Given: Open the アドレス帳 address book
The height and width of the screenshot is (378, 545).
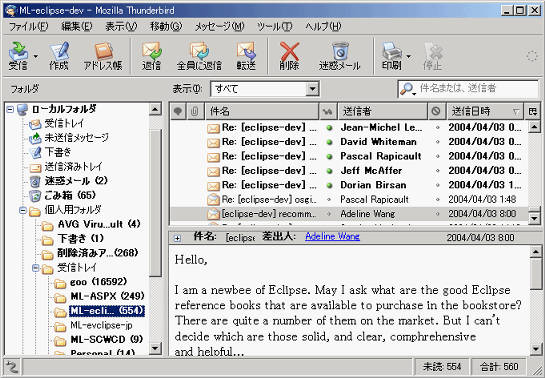Looking at the screenshot, I should pos(103,56).
